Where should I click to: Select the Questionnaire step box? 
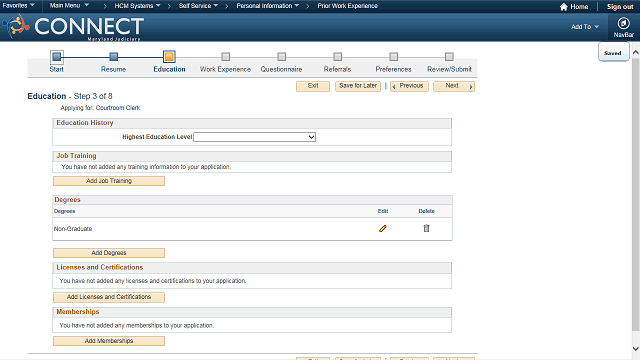click(282, 57)
